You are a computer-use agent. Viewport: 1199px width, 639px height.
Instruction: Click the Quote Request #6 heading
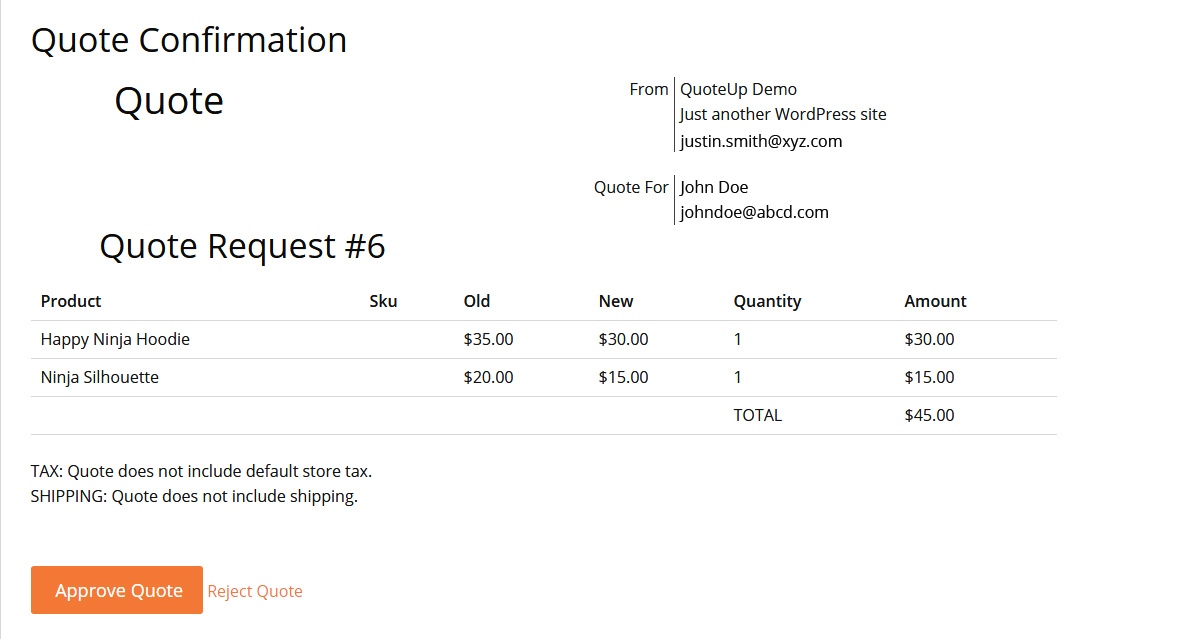242,246
